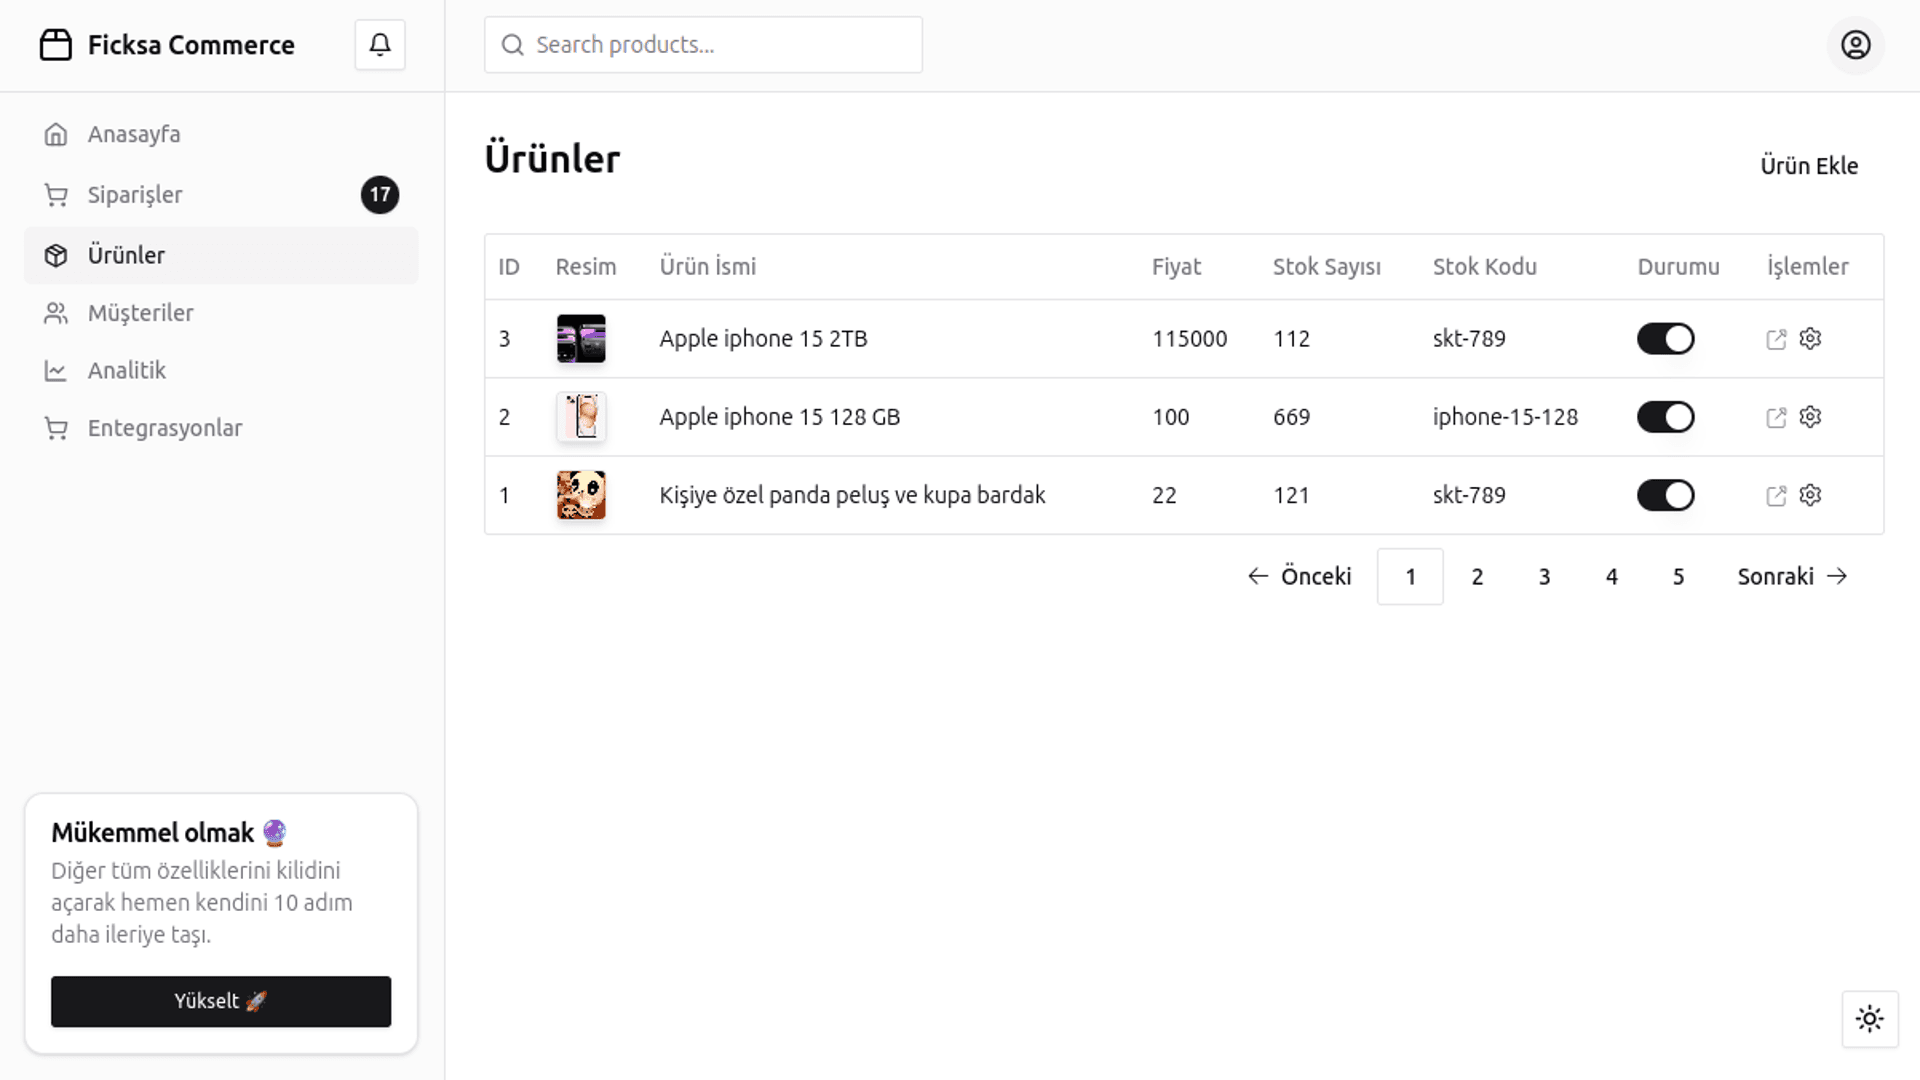The width and height of the screenshot is (1920, 1080).
Task: Select page 3 in pagination
Action: tap(1544, 577)
